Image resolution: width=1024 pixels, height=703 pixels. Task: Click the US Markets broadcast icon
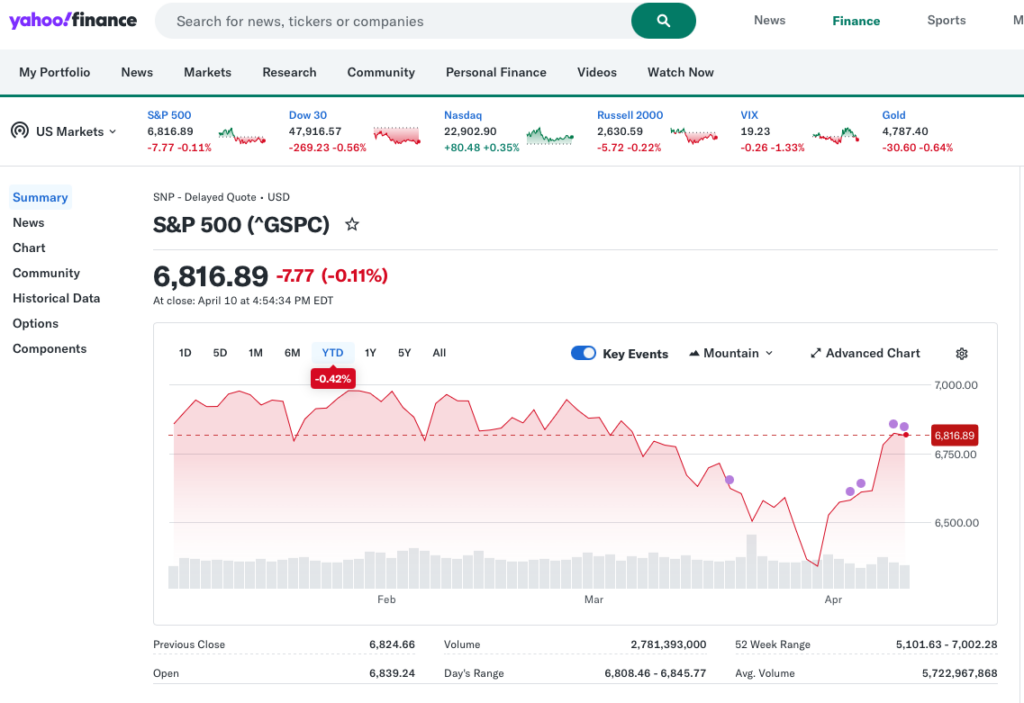(x=19, y=131)
